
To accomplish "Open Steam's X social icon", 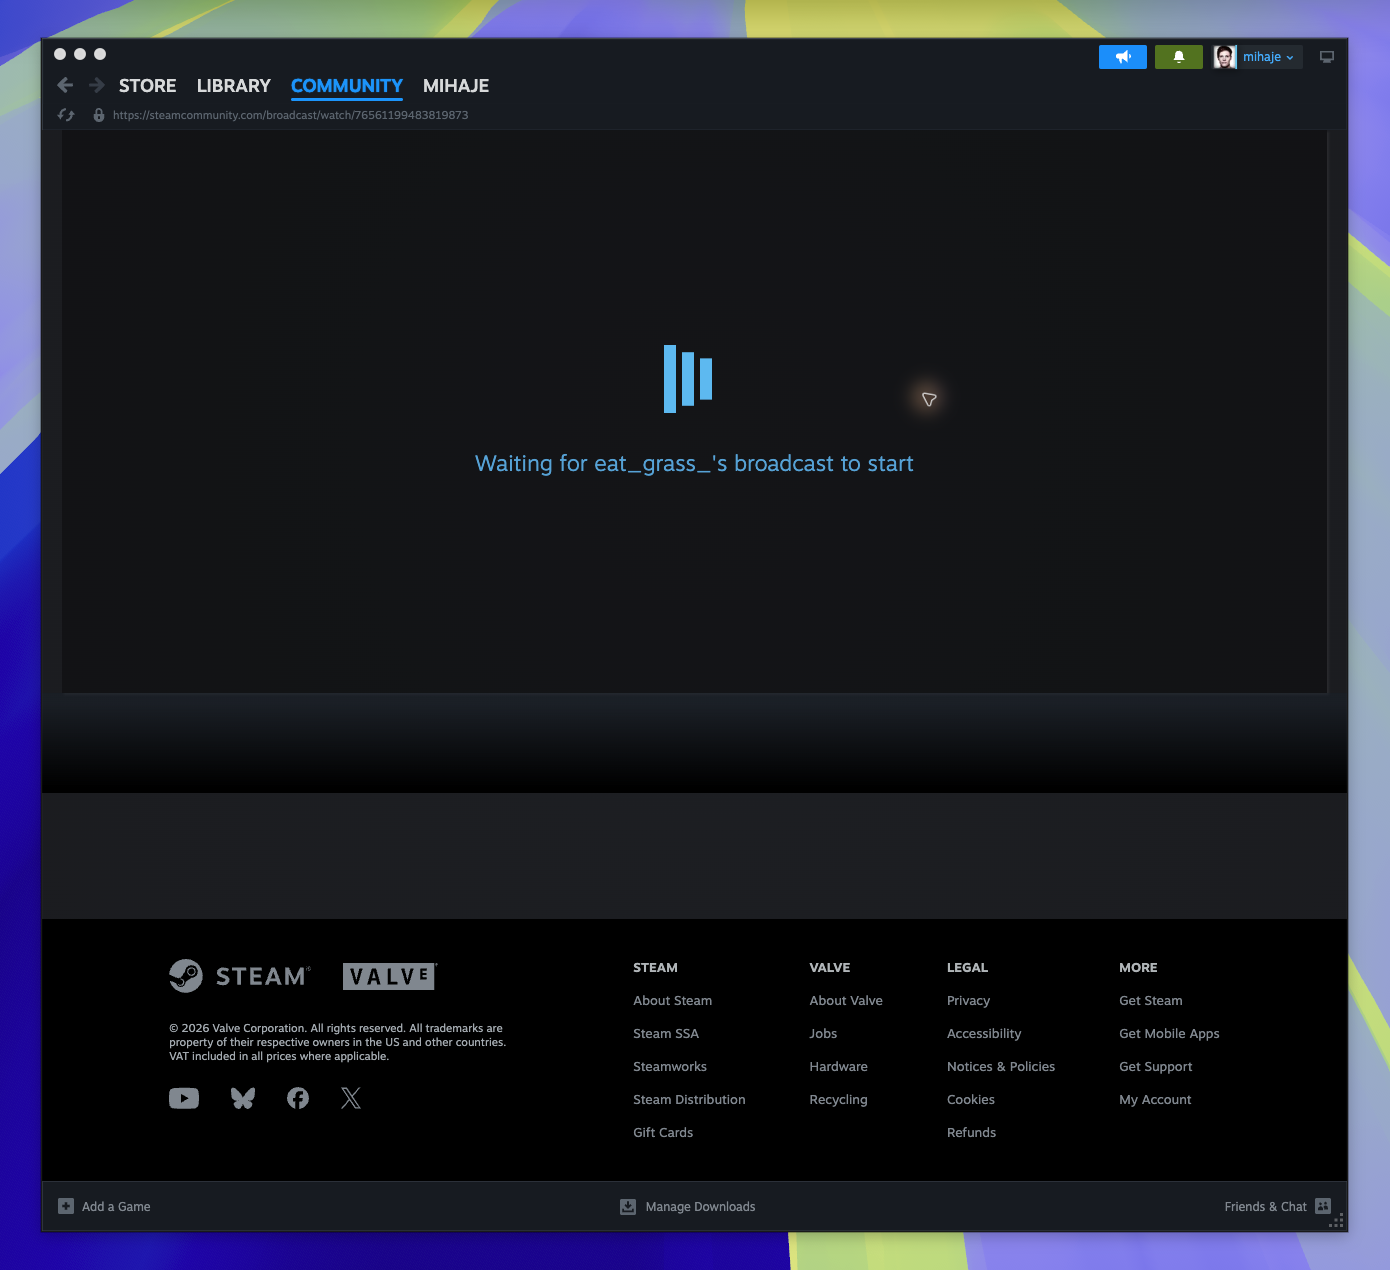I will [351, 1098].
